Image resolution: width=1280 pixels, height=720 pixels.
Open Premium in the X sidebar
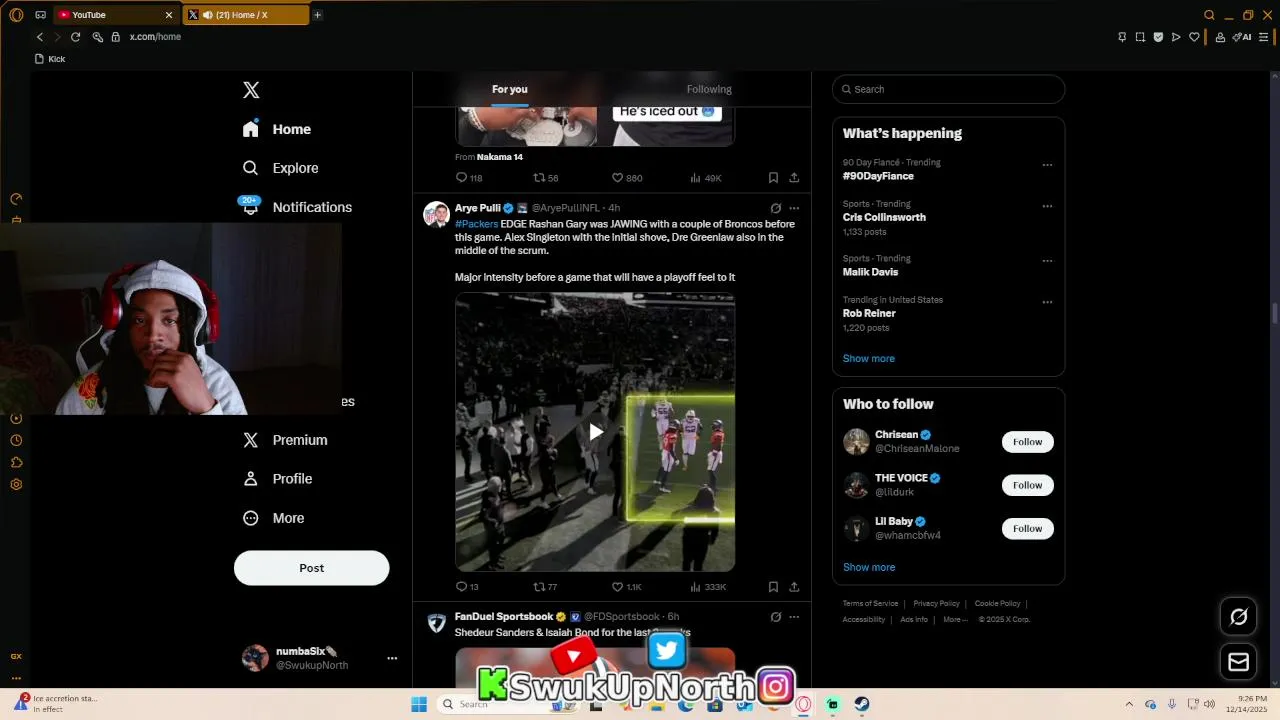(x=285, y=440)
